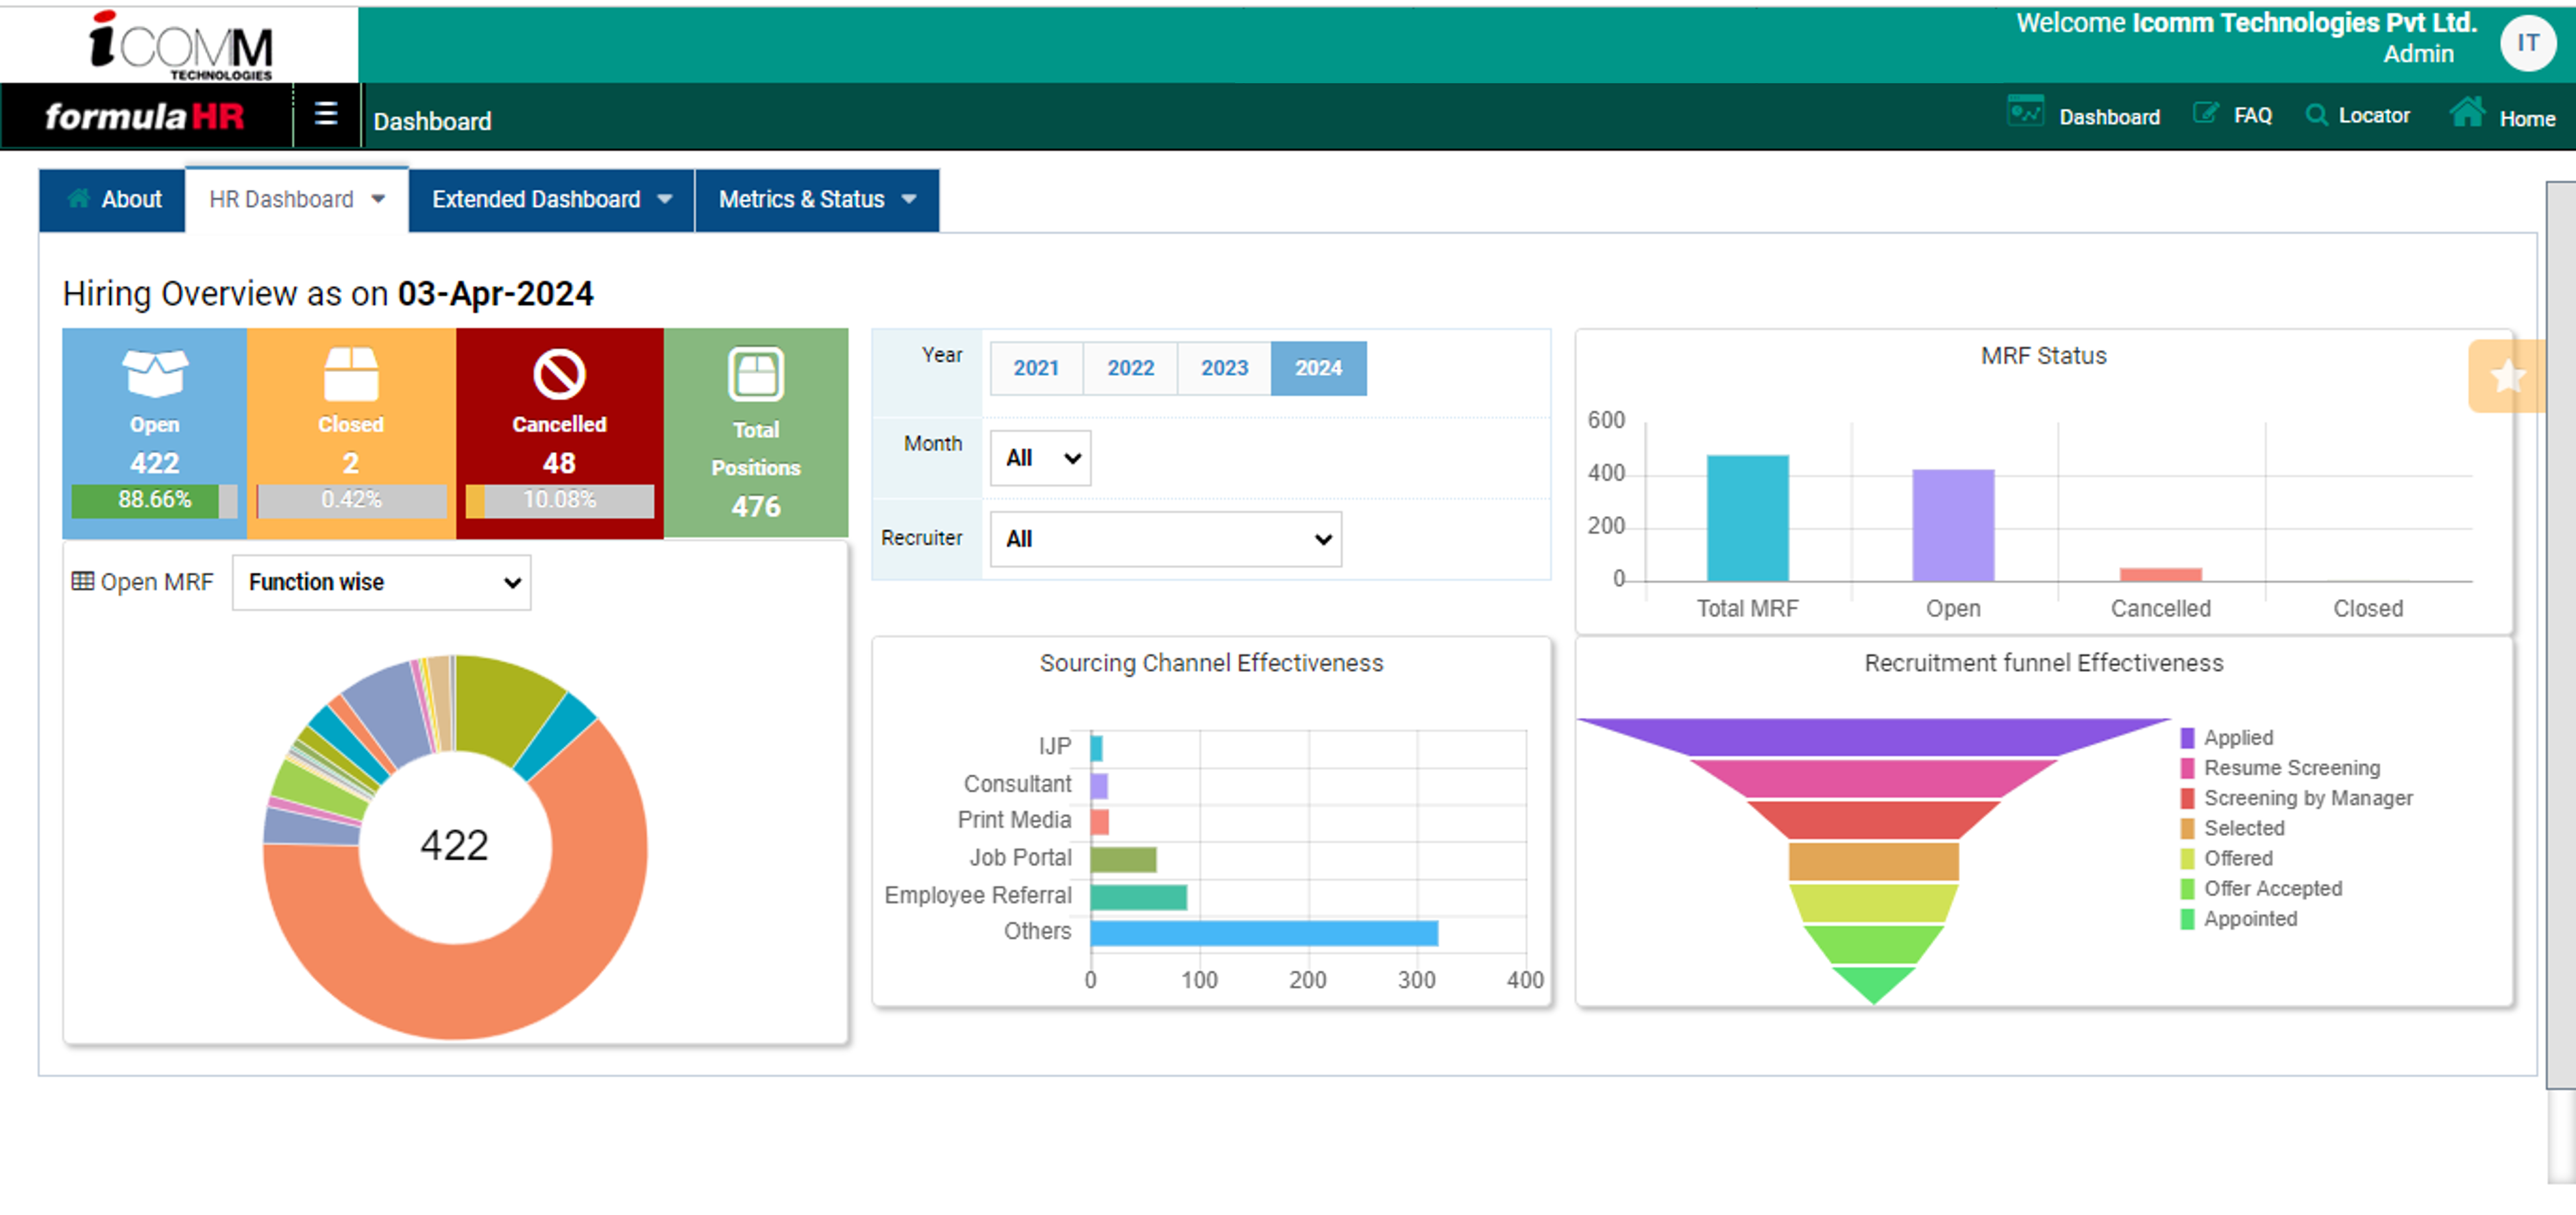Viewport: 2576px width, 1215px height.
Task: Open the Recruiter dropdown
Action: click(x=1165, y=539)
